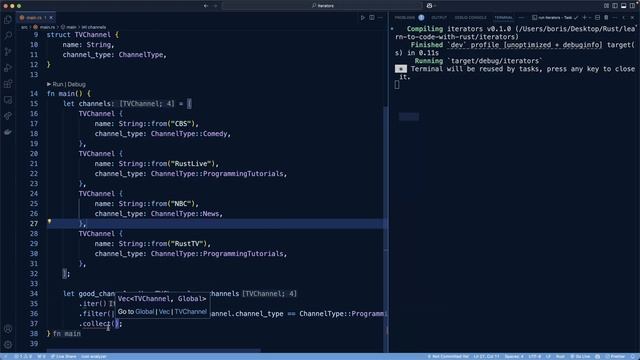
Task: Kill terminal with the trash icon
Action: click(606, 18)
